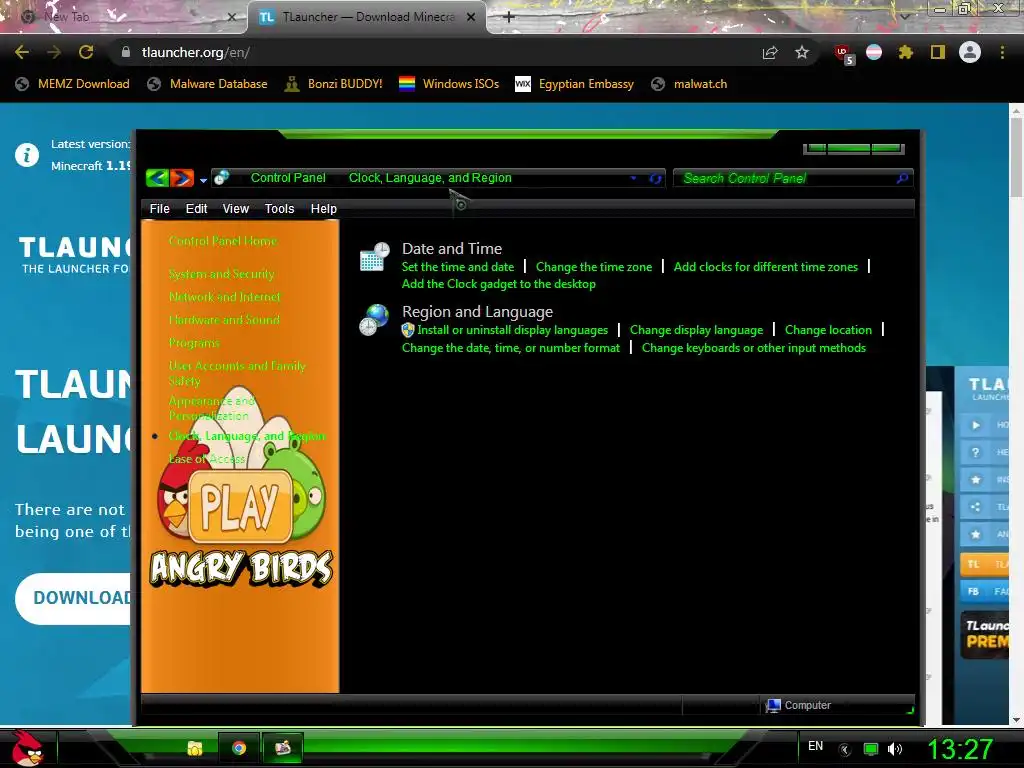1024x768 pixels.
Task: Open Appearance and Personalization category
Action: coord(212,408)
